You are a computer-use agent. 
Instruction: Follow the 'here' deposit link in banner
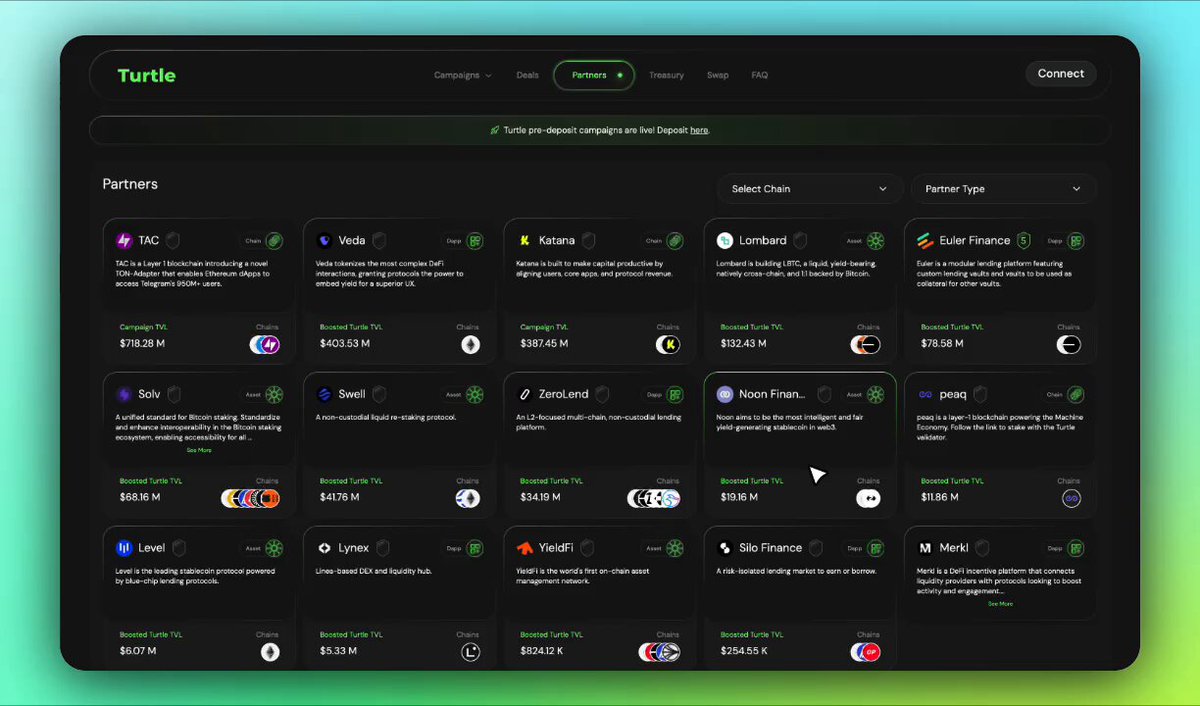699,130
